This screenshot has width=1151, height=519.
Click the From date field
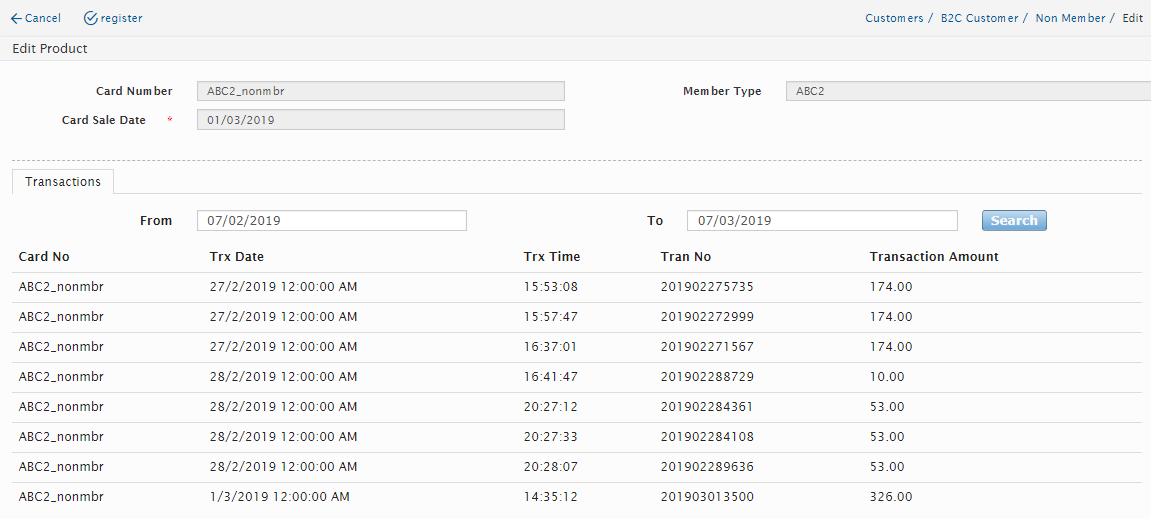point(332,221)
